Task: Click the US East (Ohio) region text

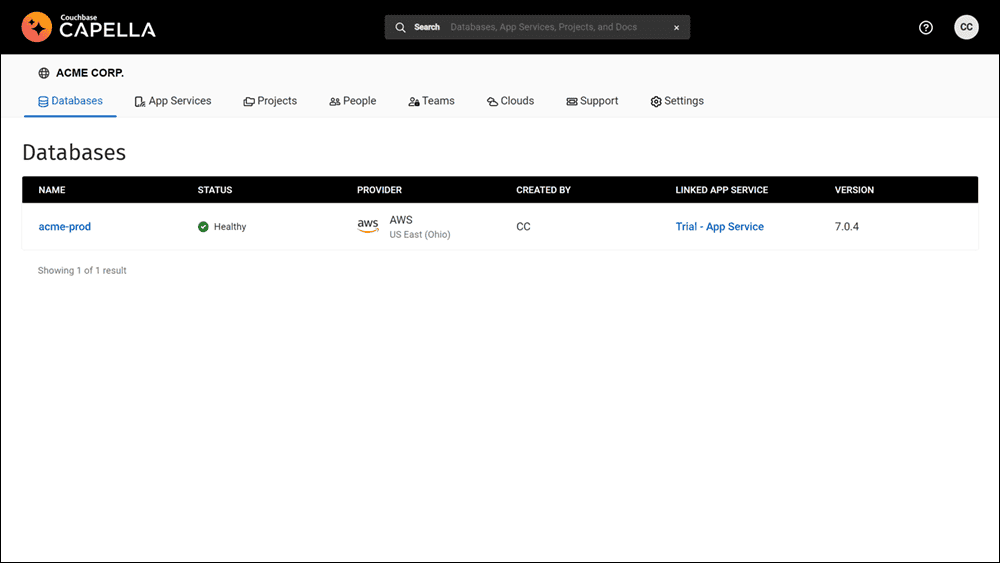Action: [420, 235]
